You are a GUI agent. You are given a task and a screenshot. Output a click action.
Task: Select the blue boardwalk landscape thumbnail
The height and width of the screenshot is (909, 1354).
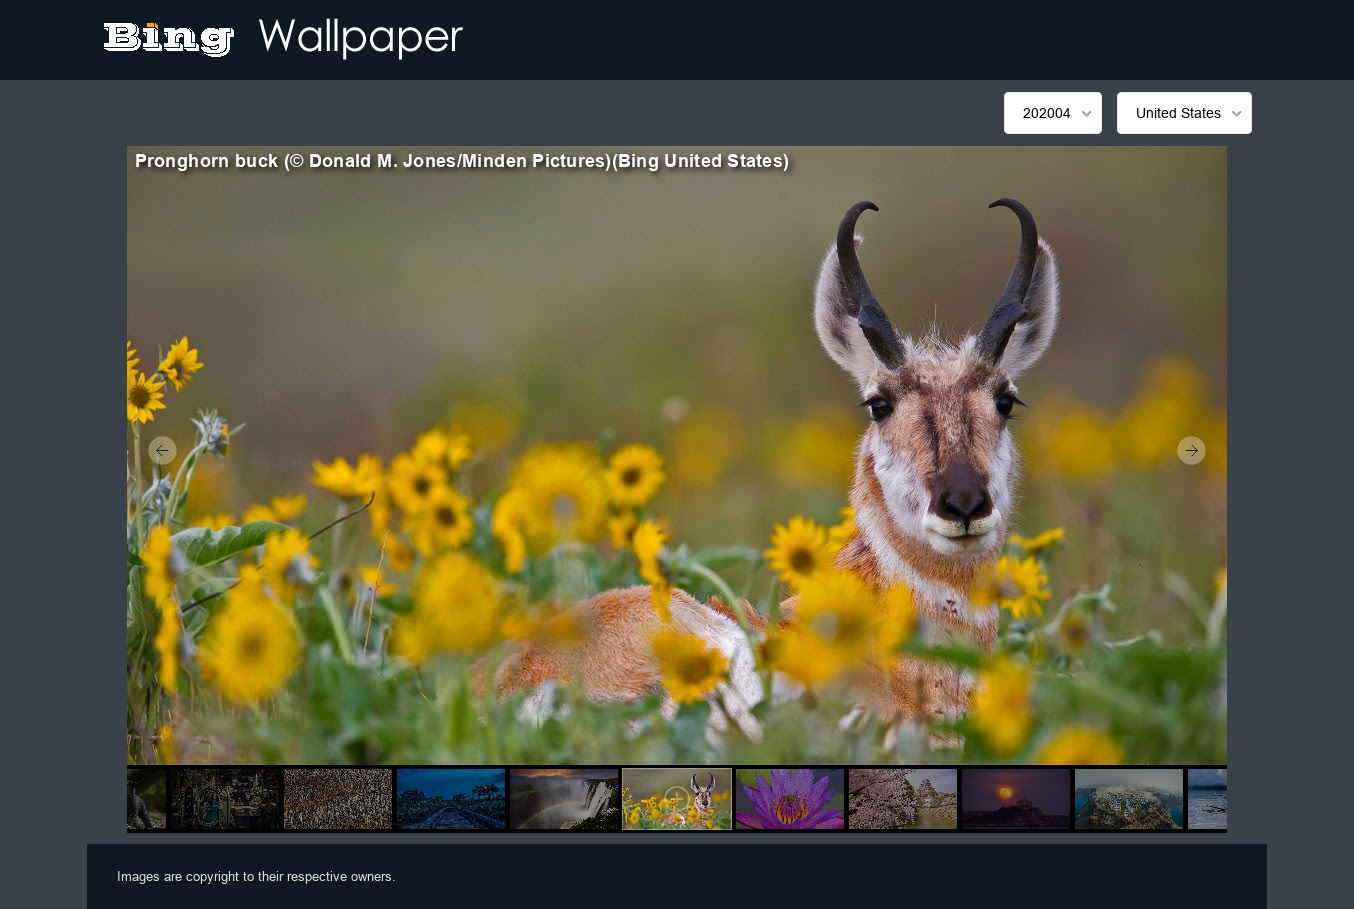click(x=451, y=799)
